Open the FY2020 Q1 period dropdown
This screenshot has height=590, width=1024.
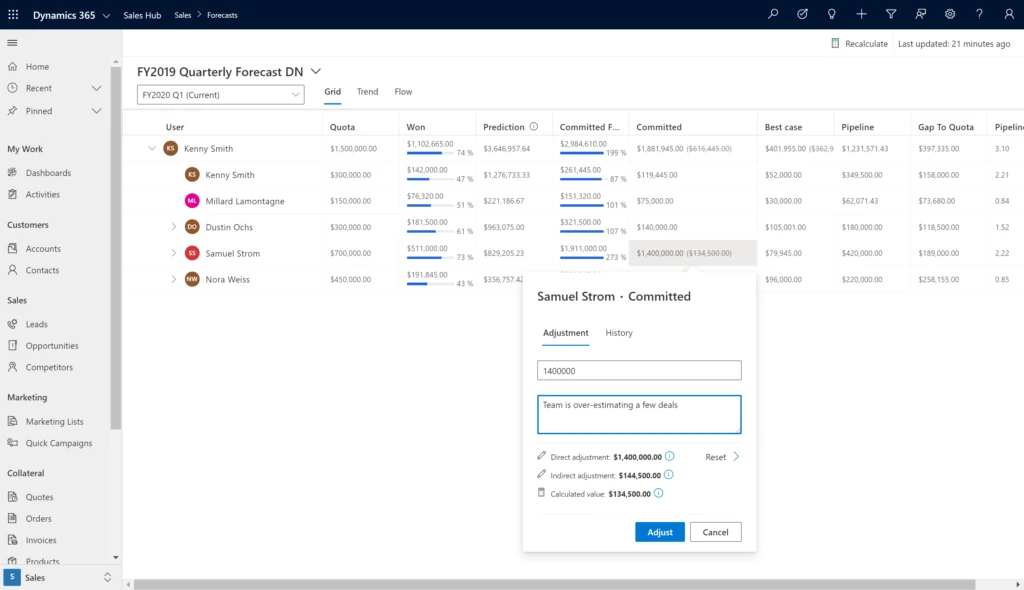click(x=220, y=95)
